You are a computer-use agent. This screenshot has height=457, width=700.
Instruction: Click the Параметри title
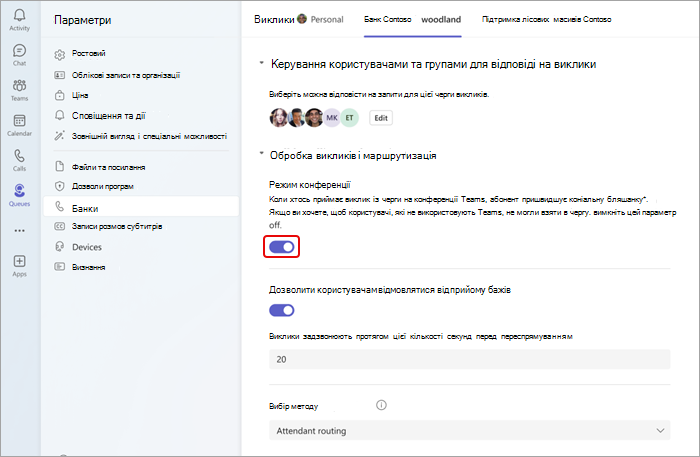tap(83, 20)
